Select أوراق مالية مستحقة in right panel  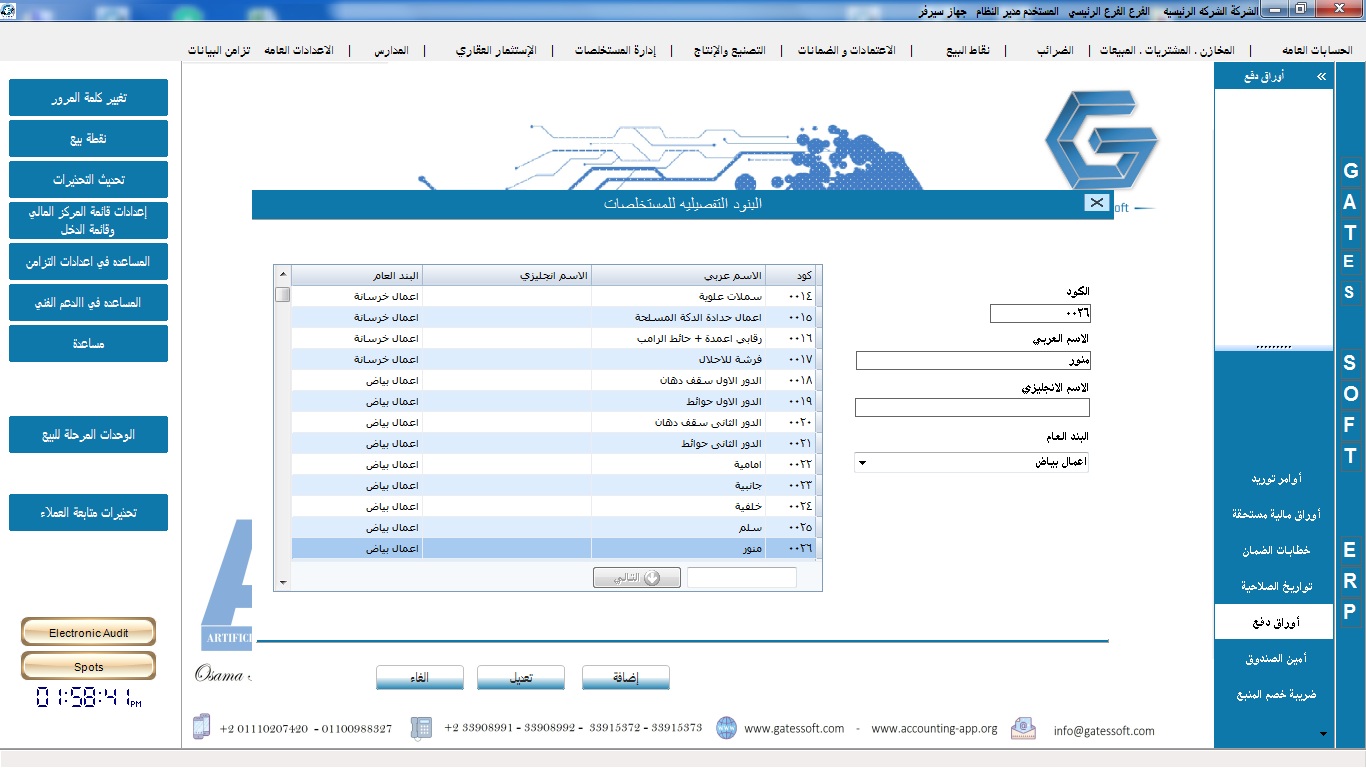pos(1276,515)
